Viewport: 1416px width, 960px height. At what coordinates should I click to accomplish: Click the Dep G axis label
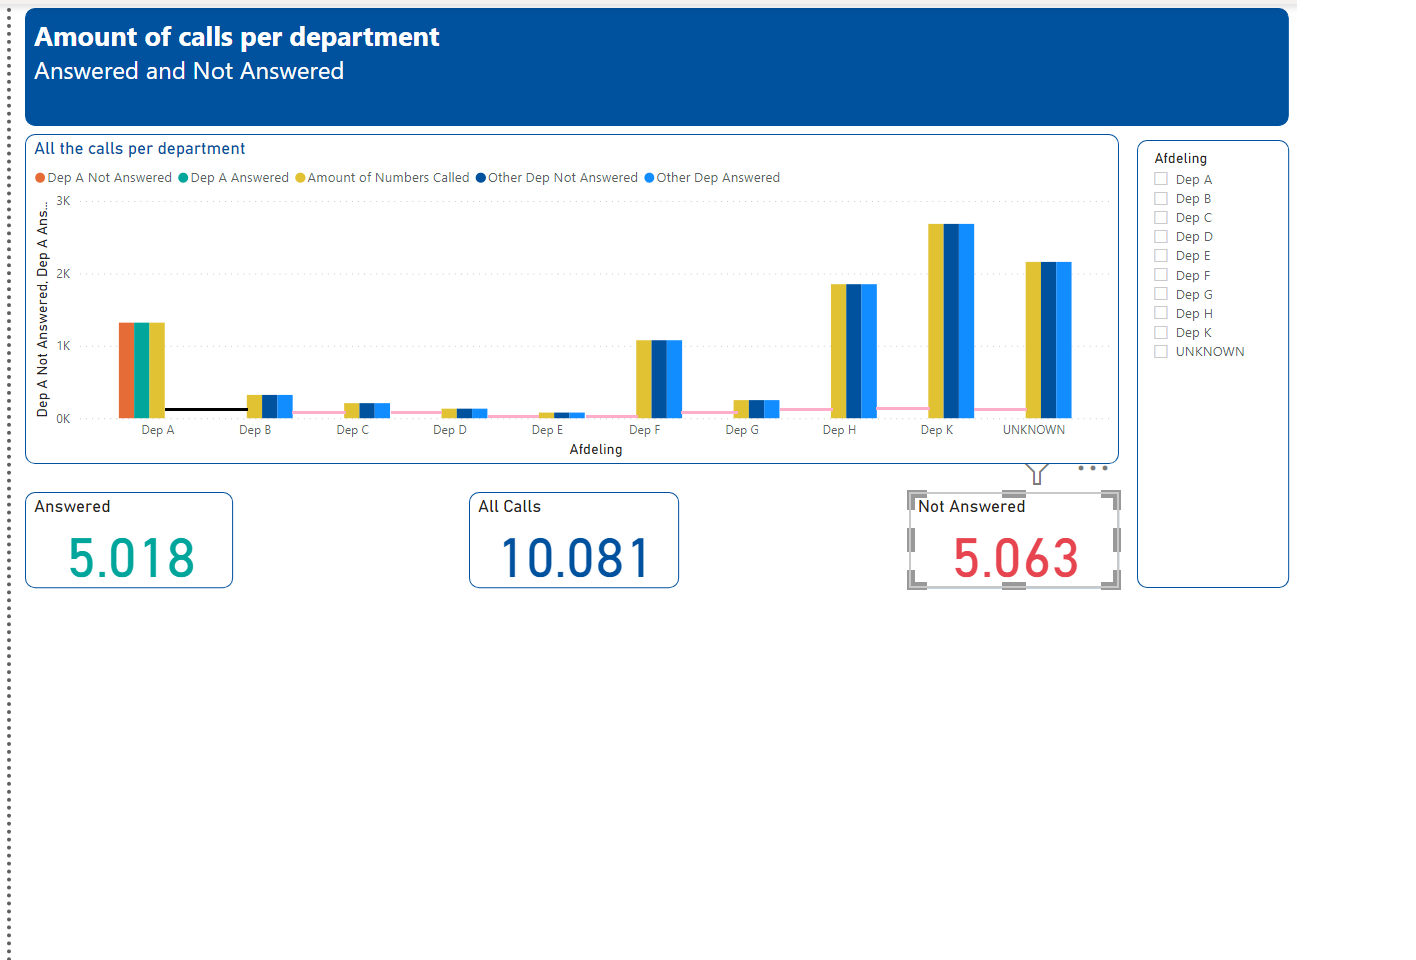pos(742,430)
